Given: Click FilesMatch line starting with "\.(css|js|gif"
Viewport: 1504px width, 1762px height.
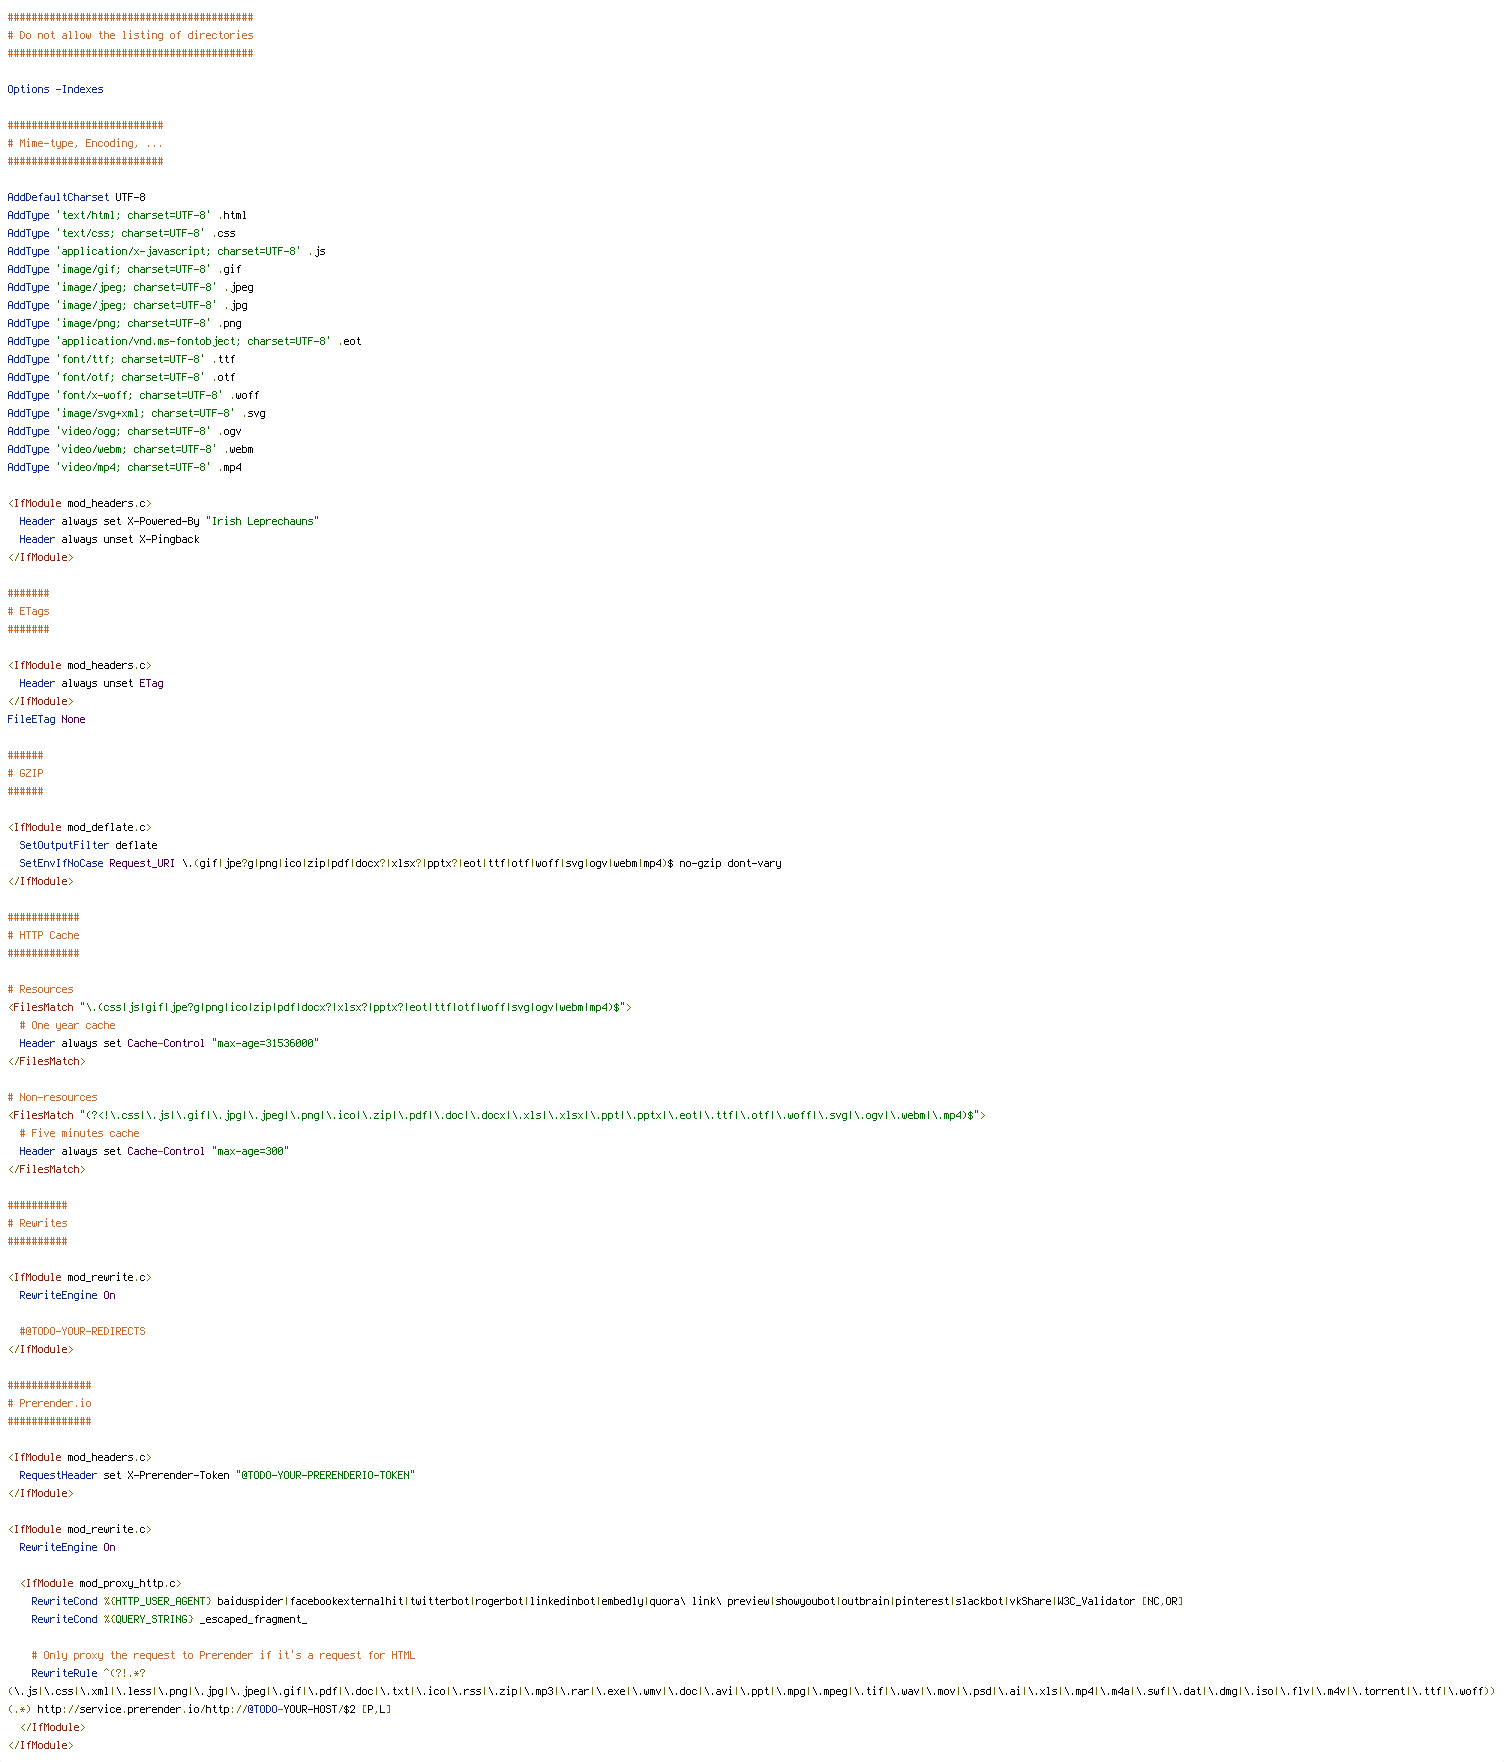Looking at the screenshot, I should pyautogui.click(x=319, y=1007).
